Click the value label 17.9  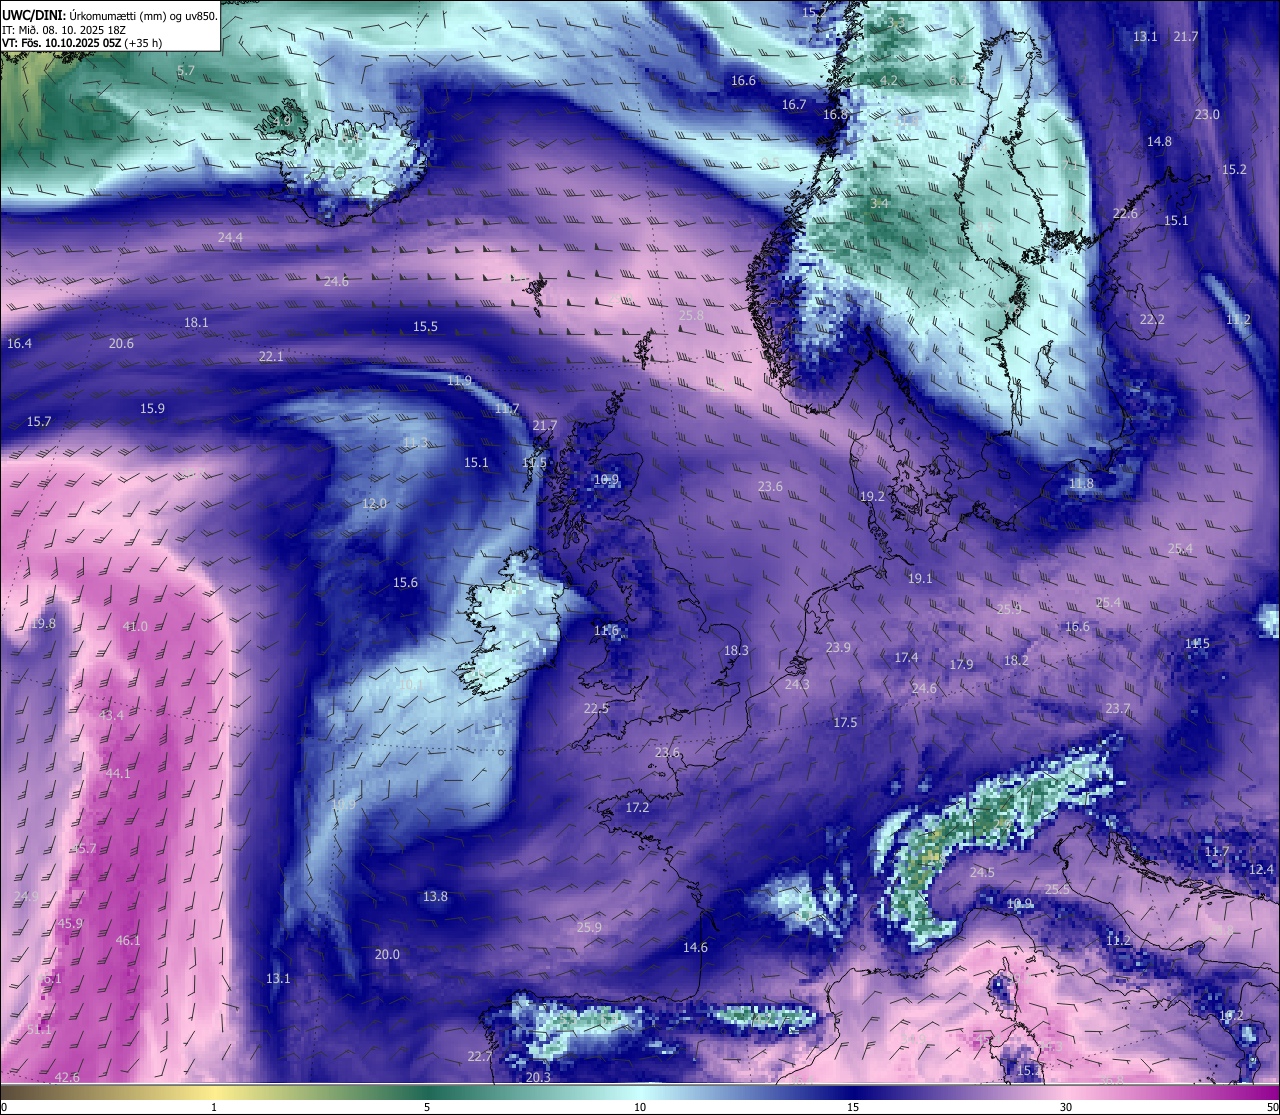tap(961, 664)
